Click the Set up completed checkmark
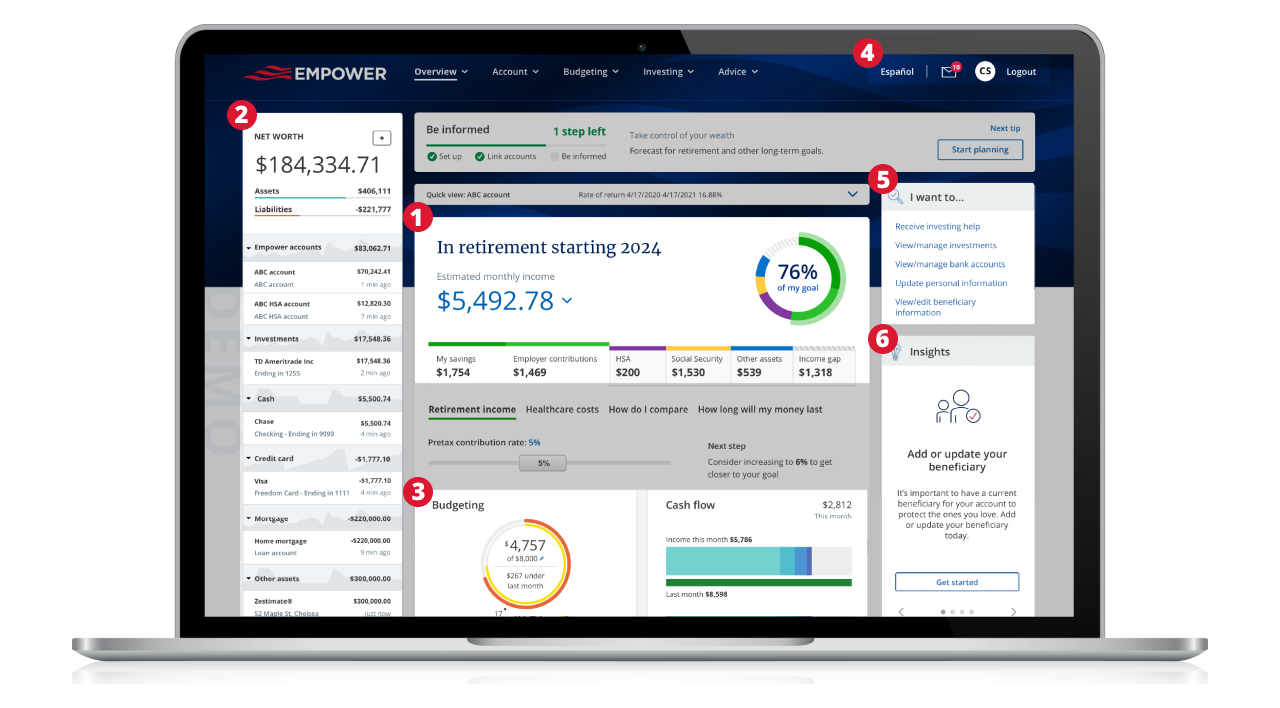Viewport: 1280px width, 708px height. [432, 157]
